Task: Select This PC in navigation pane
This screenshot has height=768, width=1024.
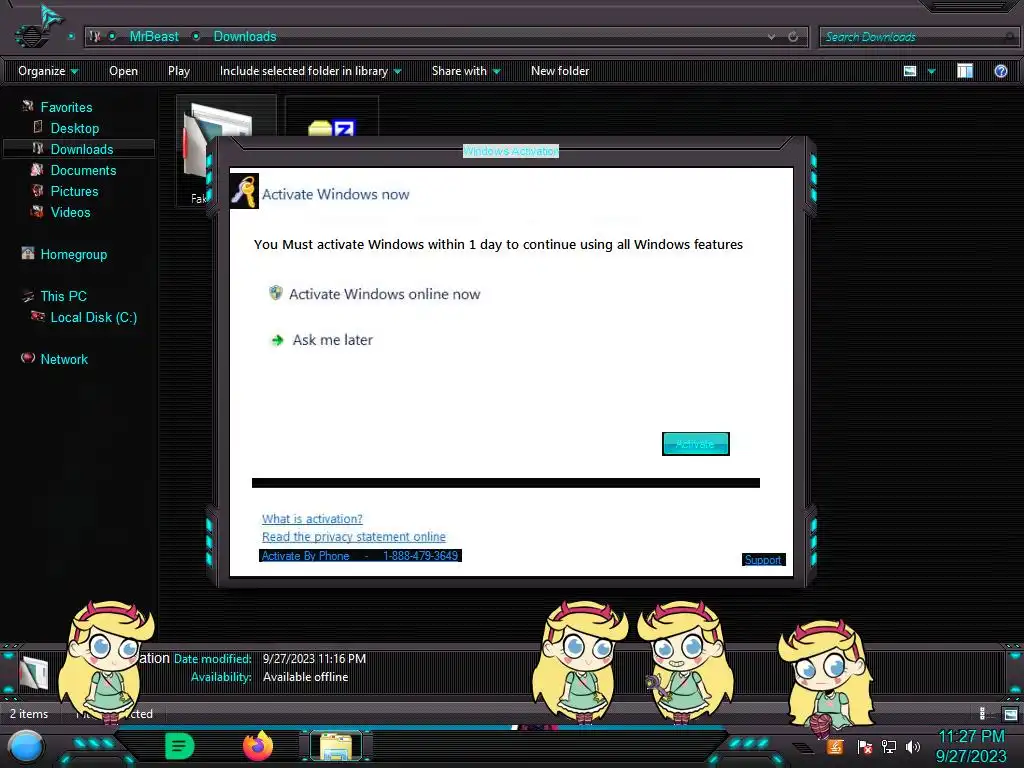Action: (63, 296)
